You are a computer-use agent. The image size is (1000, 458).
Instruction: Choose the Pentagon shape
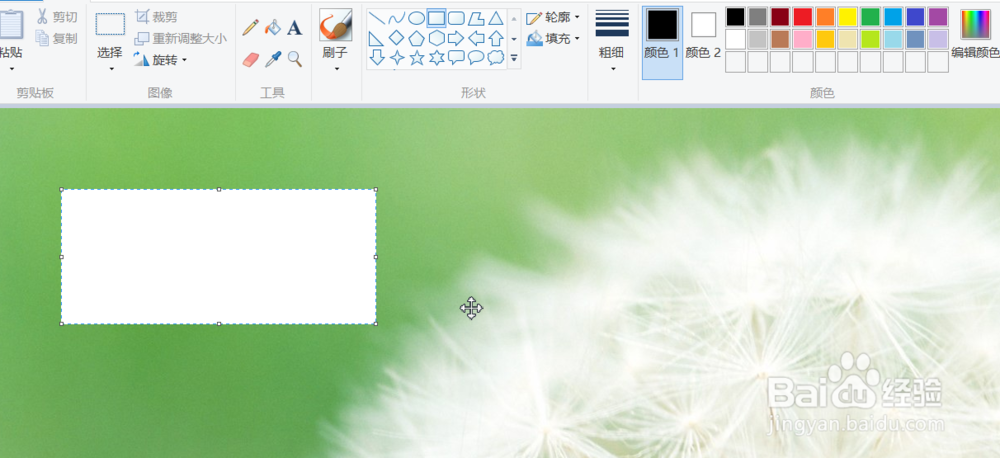(416, 38)
